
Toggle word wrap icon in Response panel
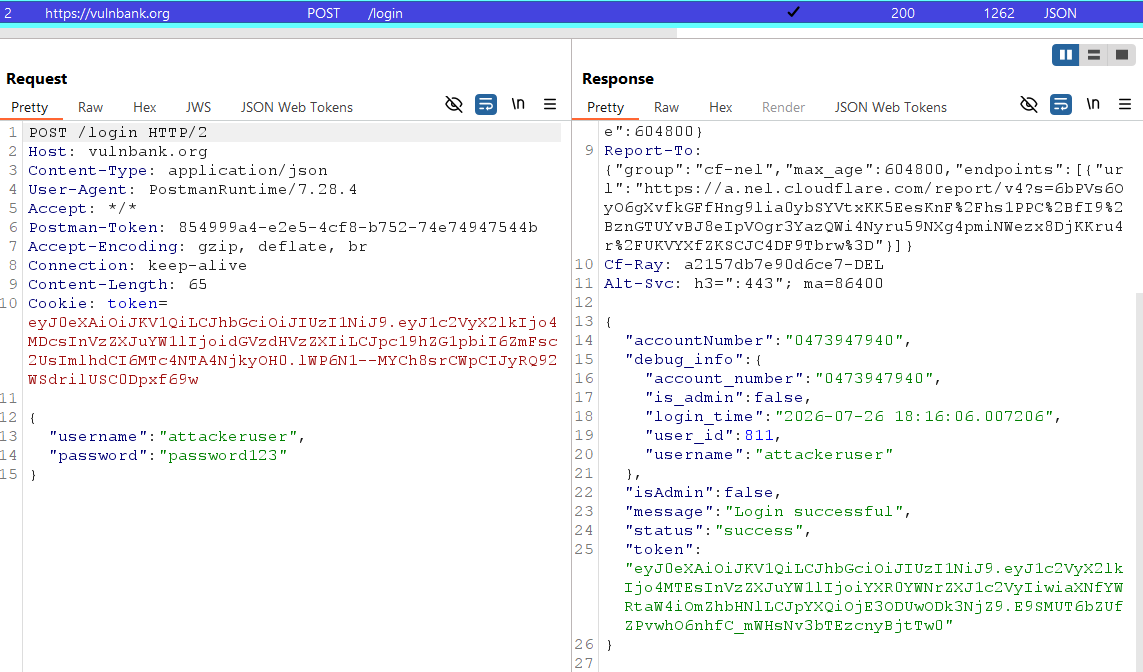[x=1061, y=104]
